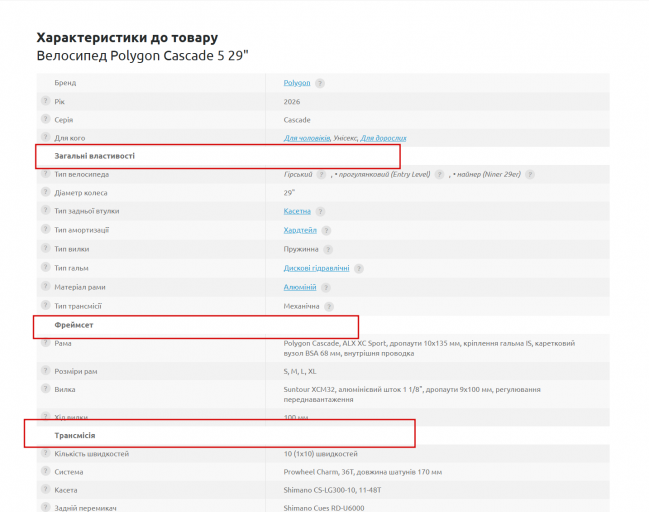Open help icon after Механічна value
The height and width of the screenshot is (512, 649).
pyautogui.click(x=329, y=307)
